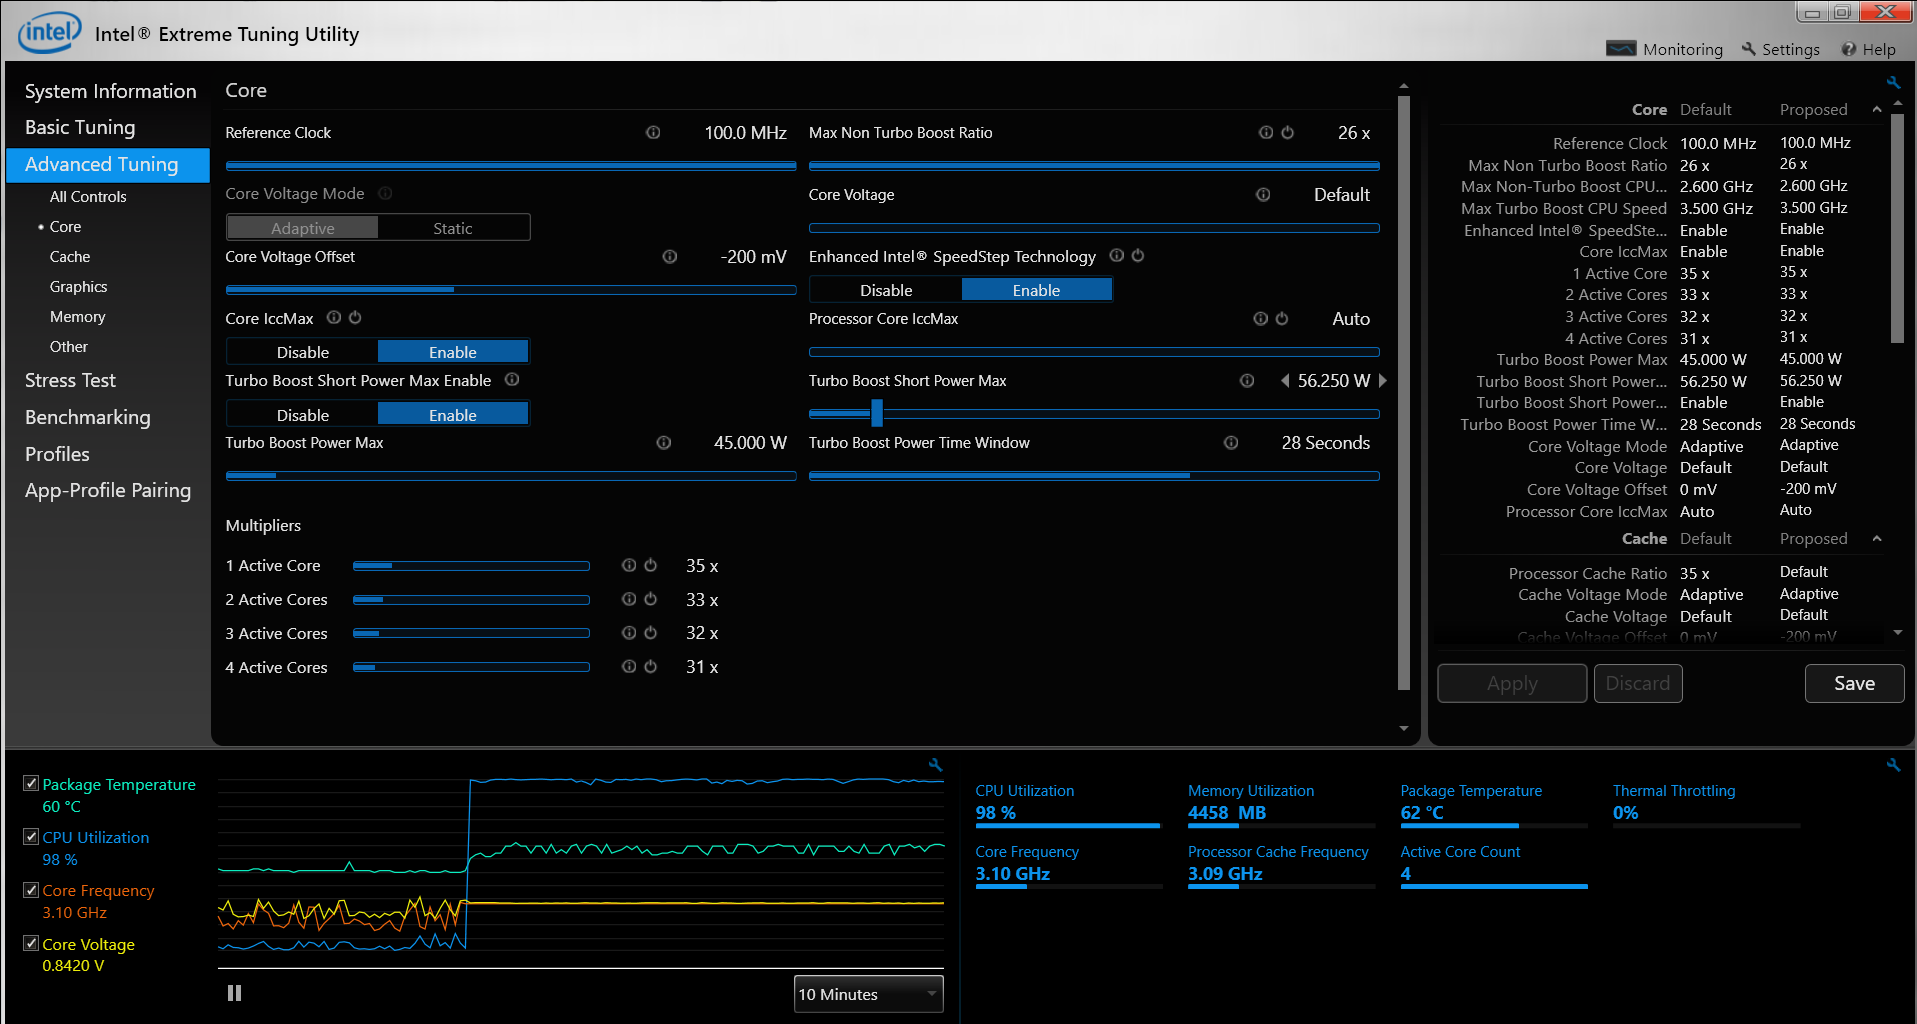Click info icon for Turbo Boost Short Power Max Enable
The image size is (1917, 1024).
tap(512, 379)
